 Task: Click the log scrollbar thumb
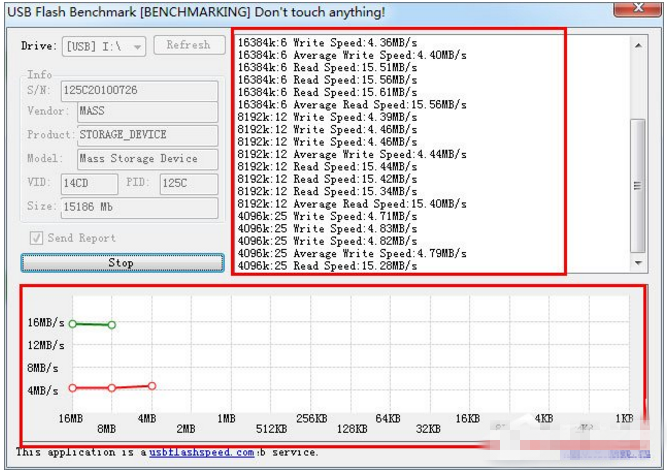coord(638,186)
